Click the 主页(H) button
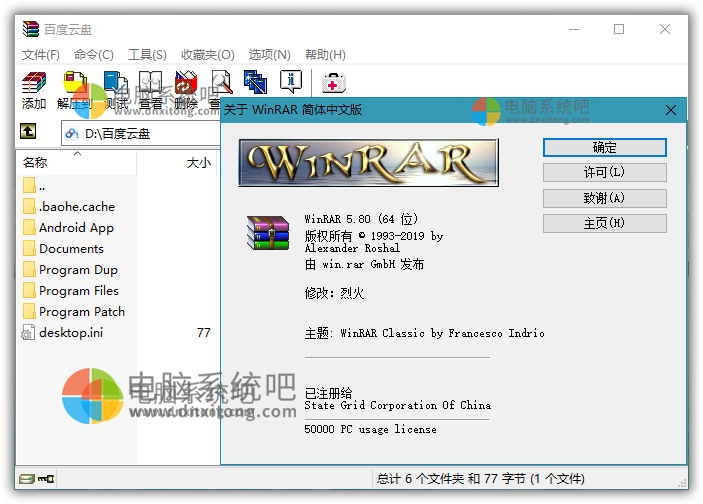703x504 pixels. pos(604,223)
